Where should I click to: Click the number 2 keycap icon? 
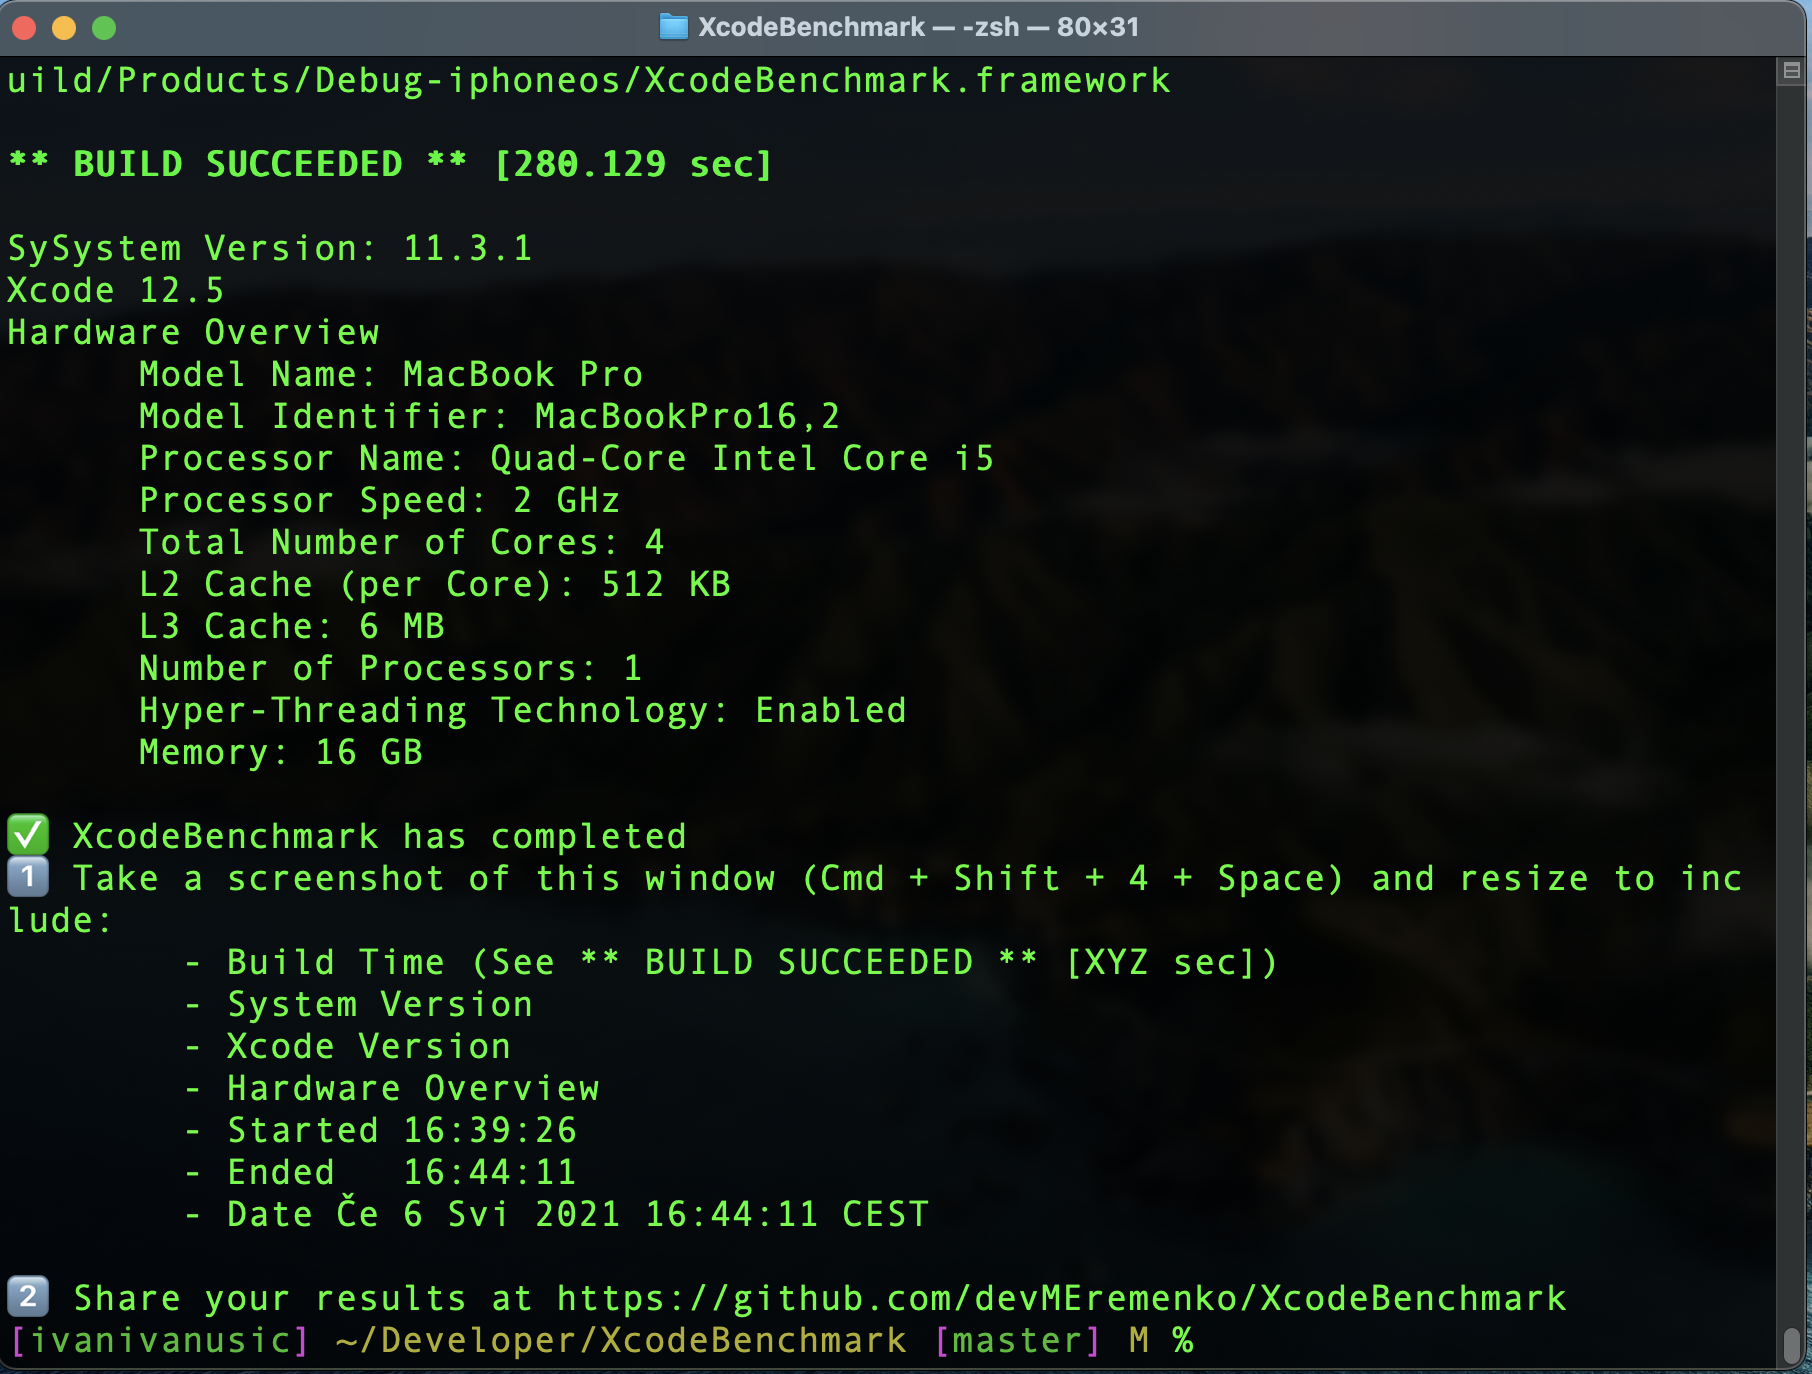tap(28, 1297)
